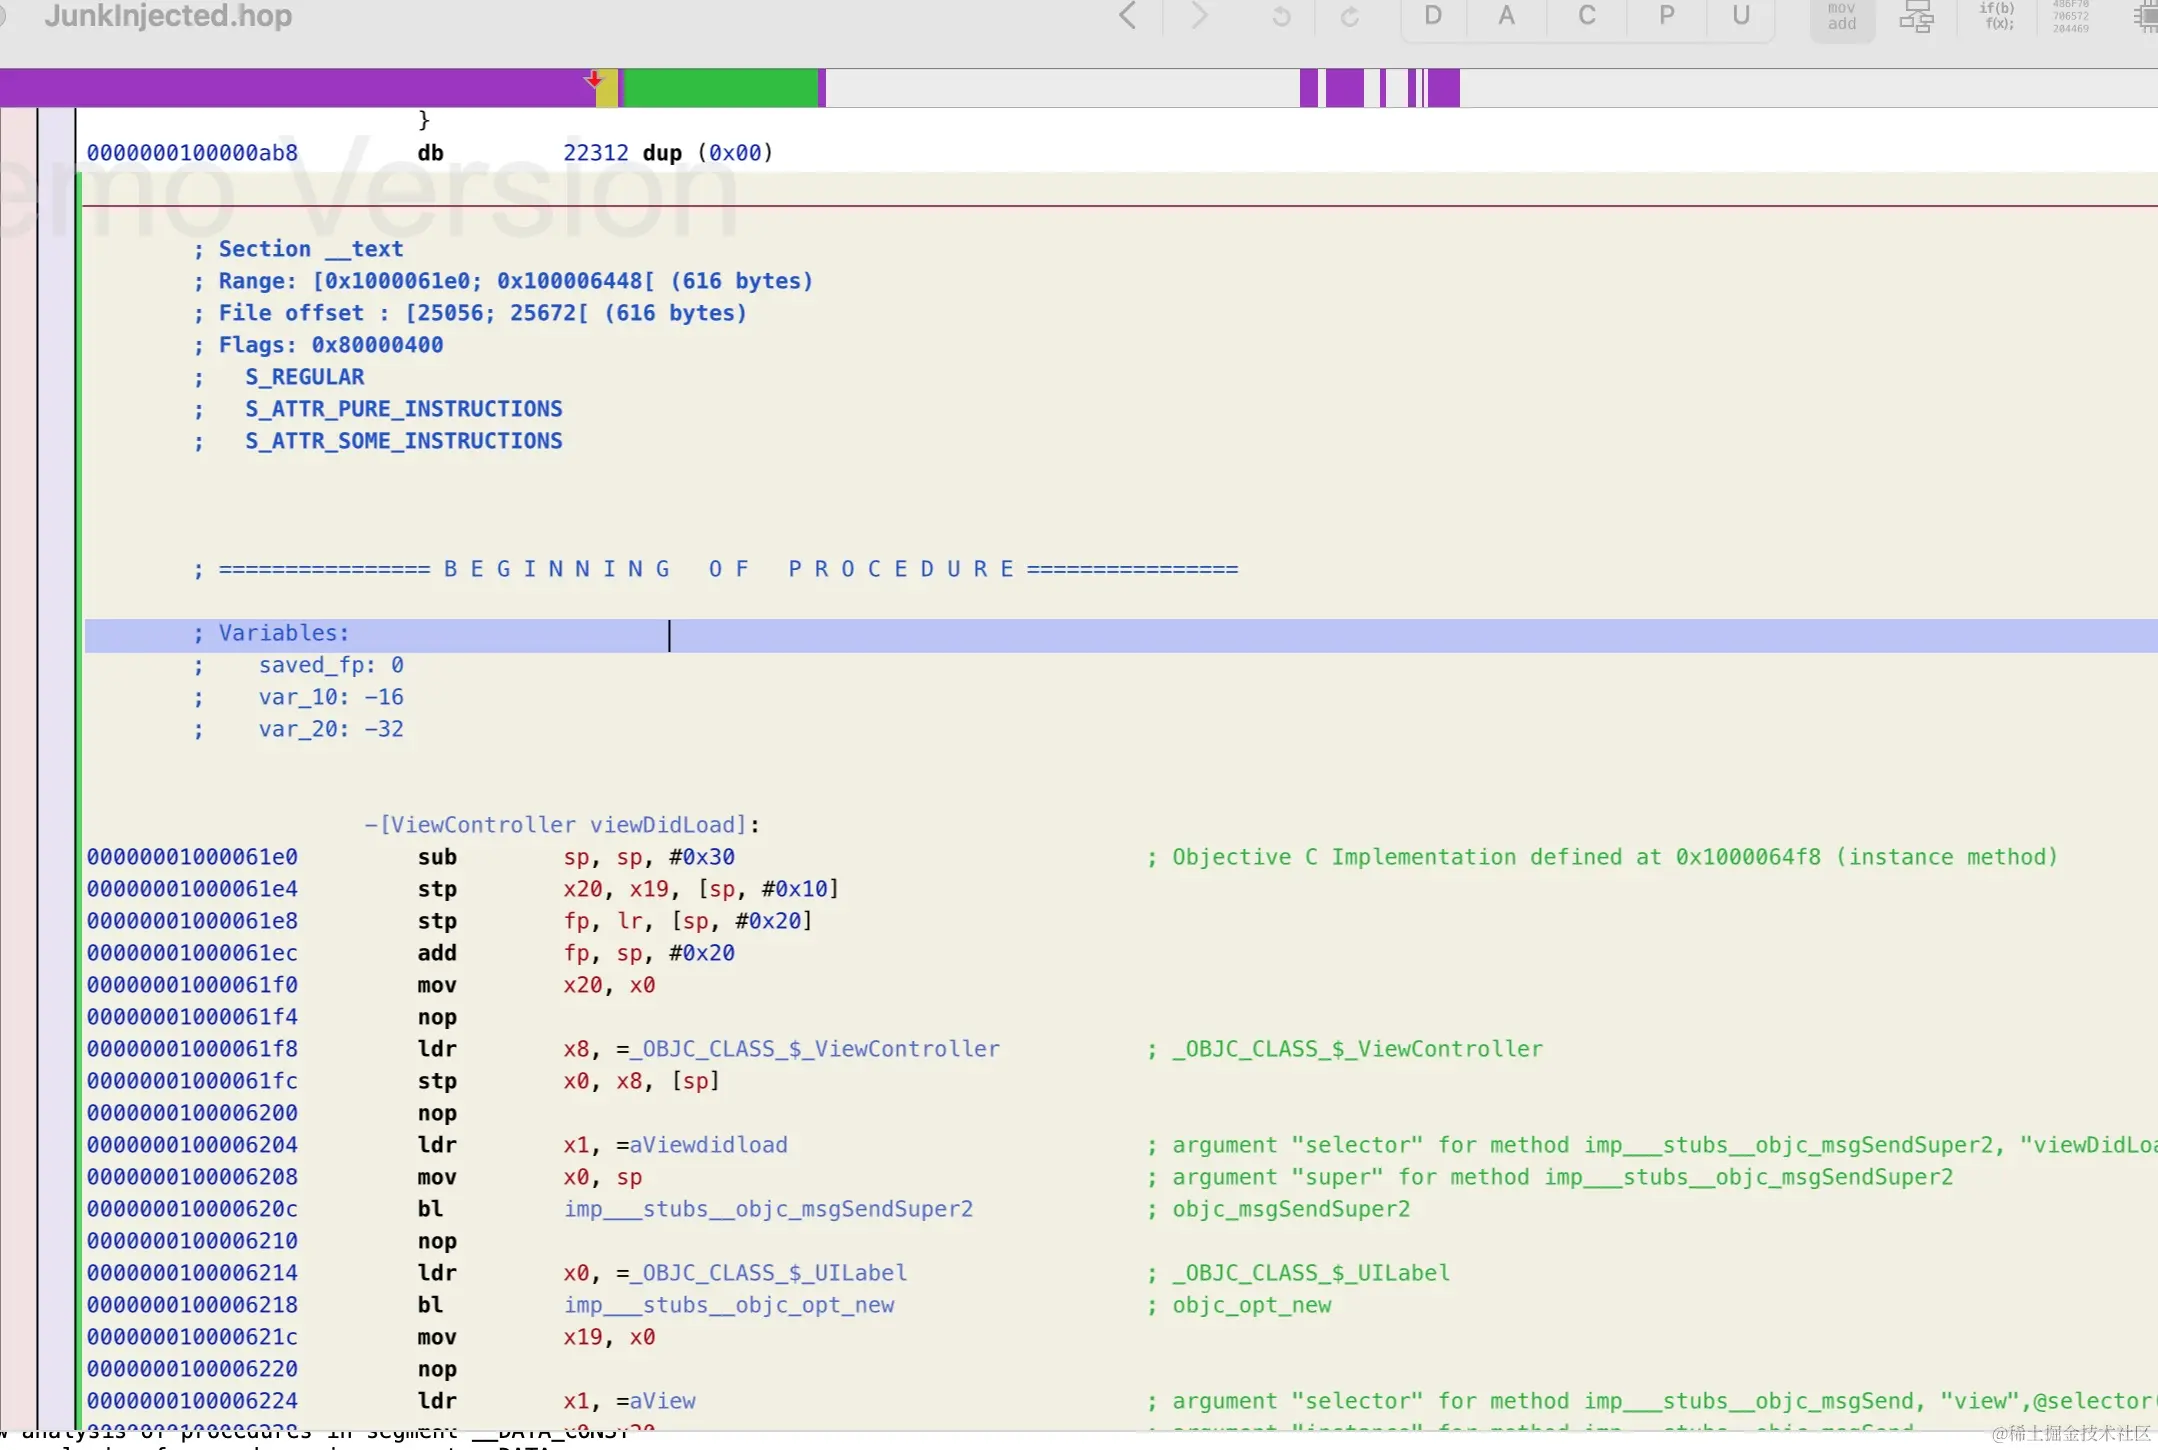Mark as data with the D button
This screenshot has height=1450, width=2158.
(1433, 16)
